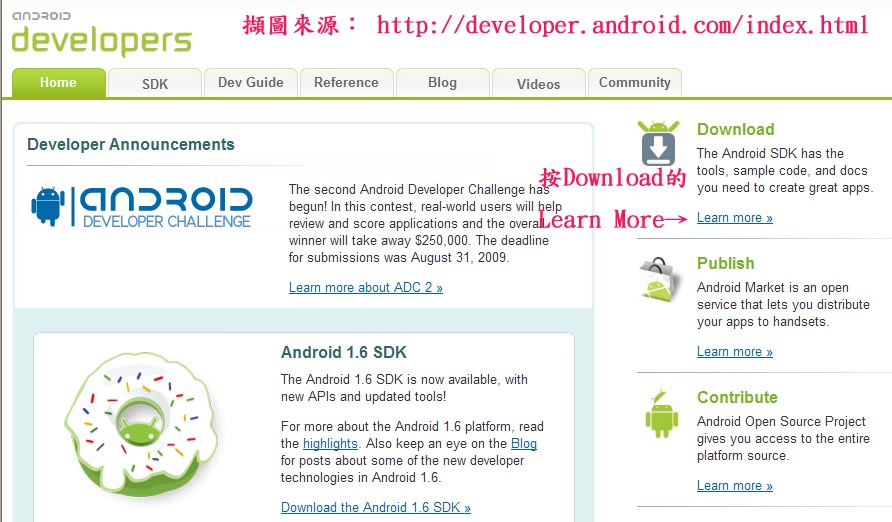Screen dimensions: 892x522
Task: Click the Developer Announcements heading
Action: [x=131, y=145]
